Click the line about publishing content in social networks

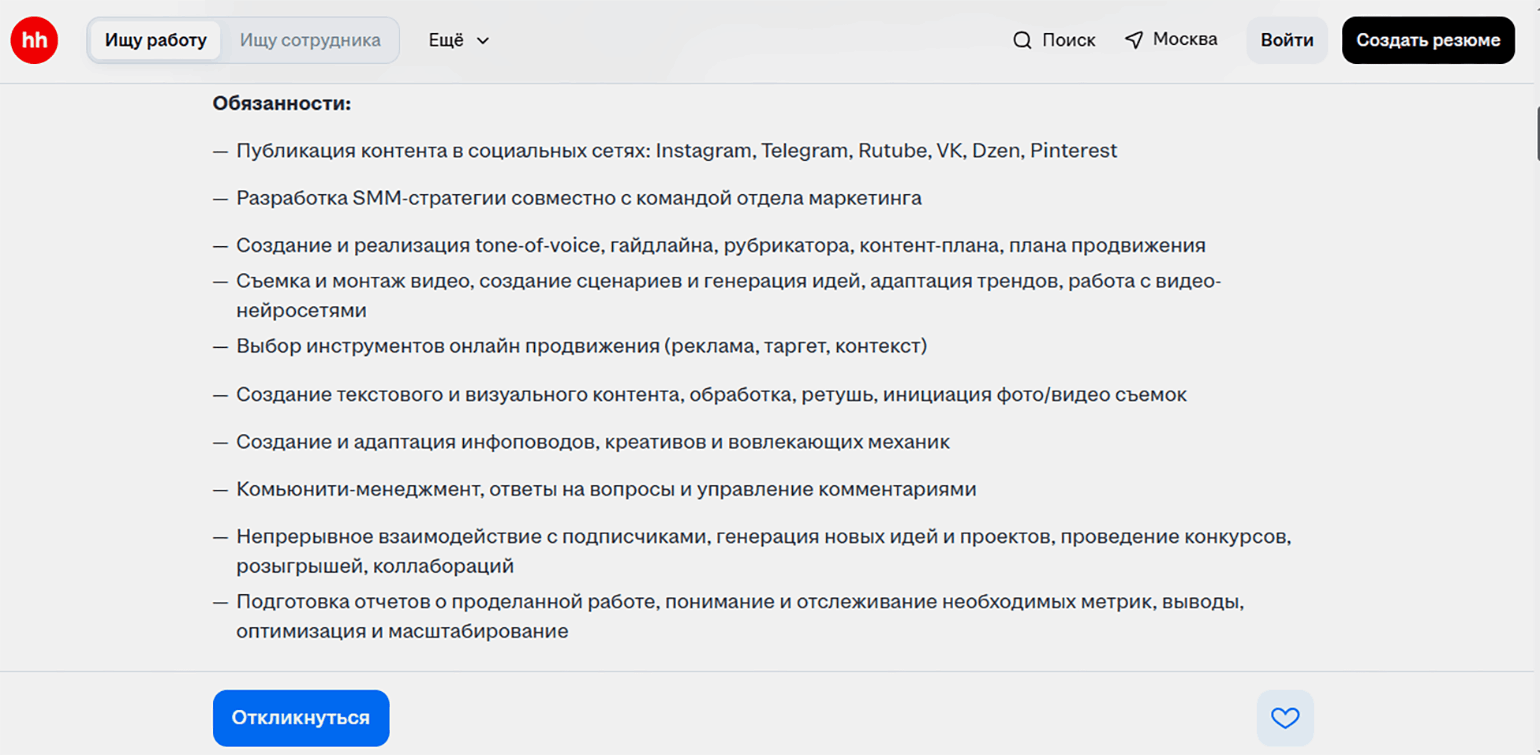[x=676, y=151]
